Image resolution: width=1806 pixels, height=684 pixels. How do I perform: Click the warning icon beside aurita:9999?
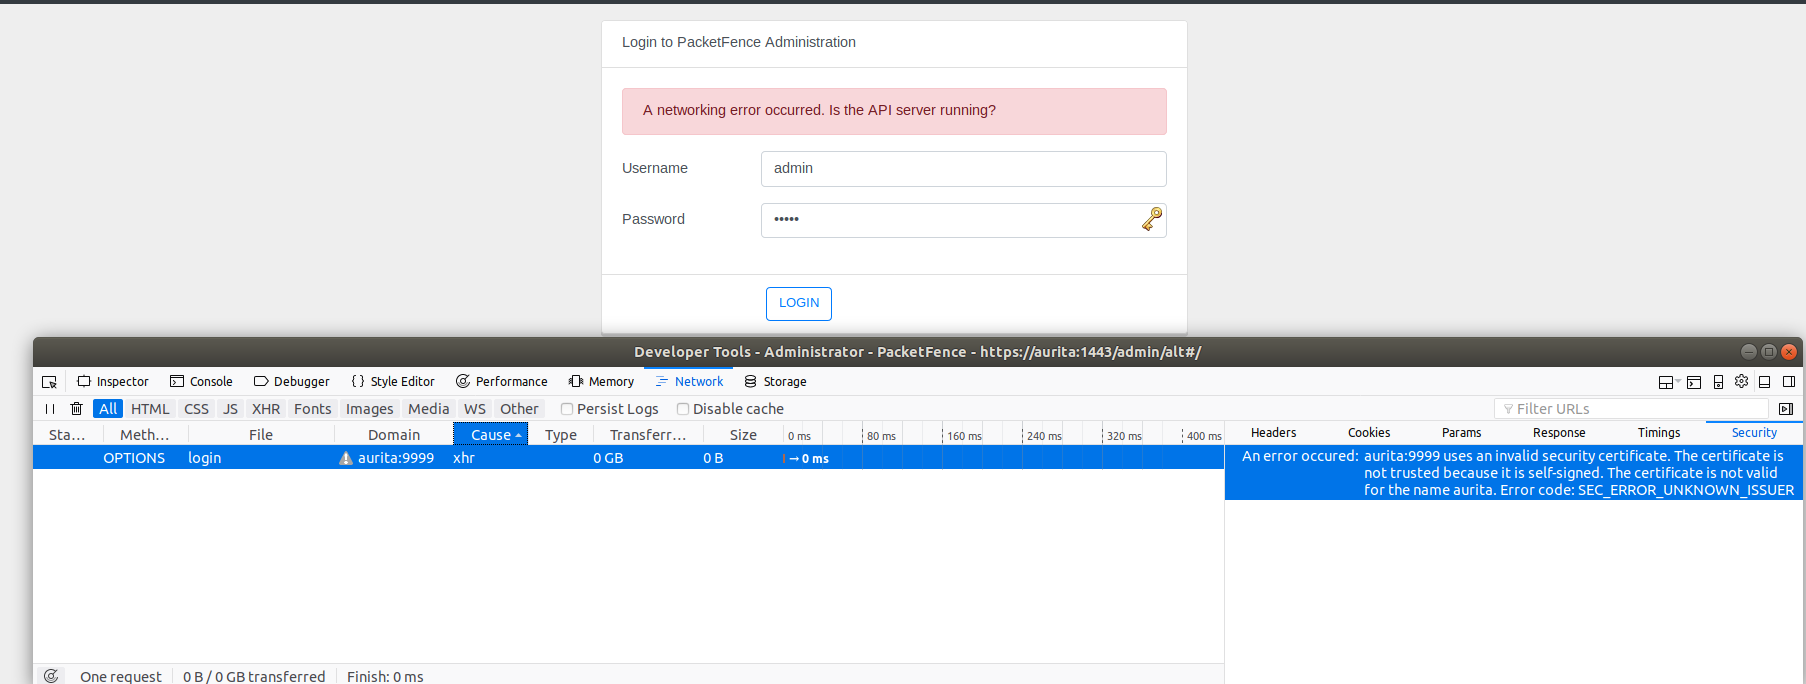pyautogui.click(x=346, y=458)
